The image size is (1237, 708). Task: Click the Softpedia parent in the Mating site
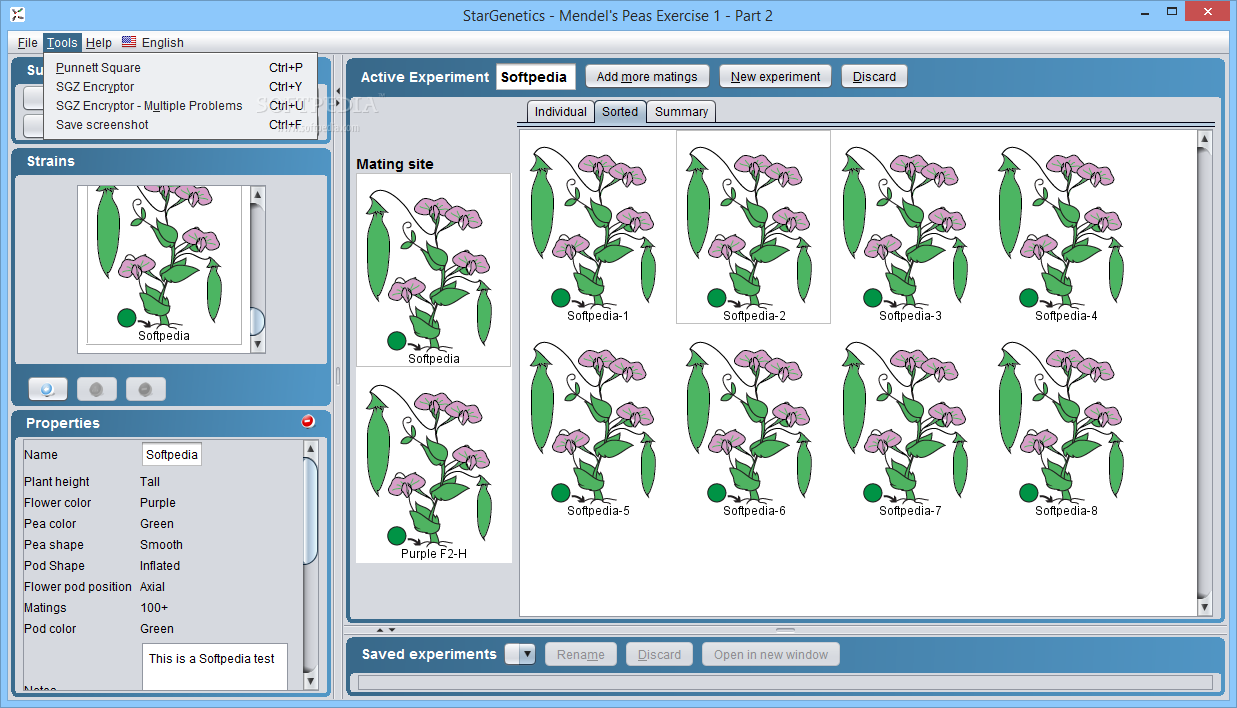[434, 270]
